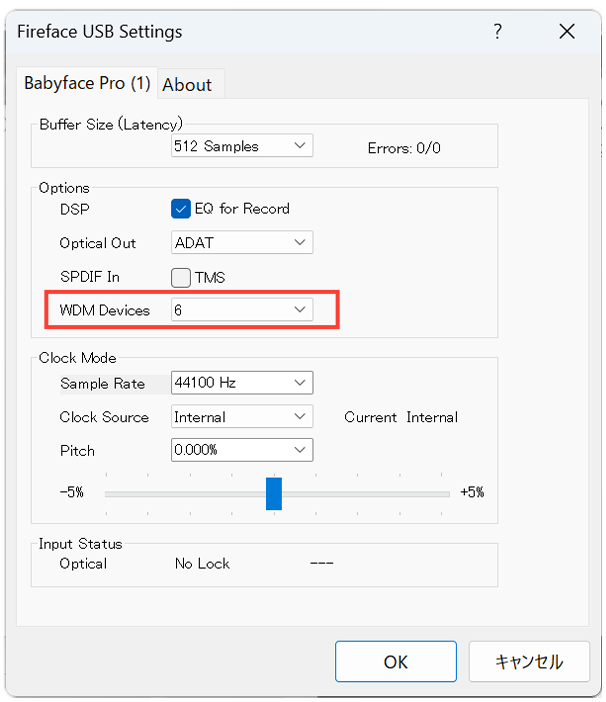
Task: Expand the Buffer Size 512 Samples dropdown
Action: click(242, 146)
